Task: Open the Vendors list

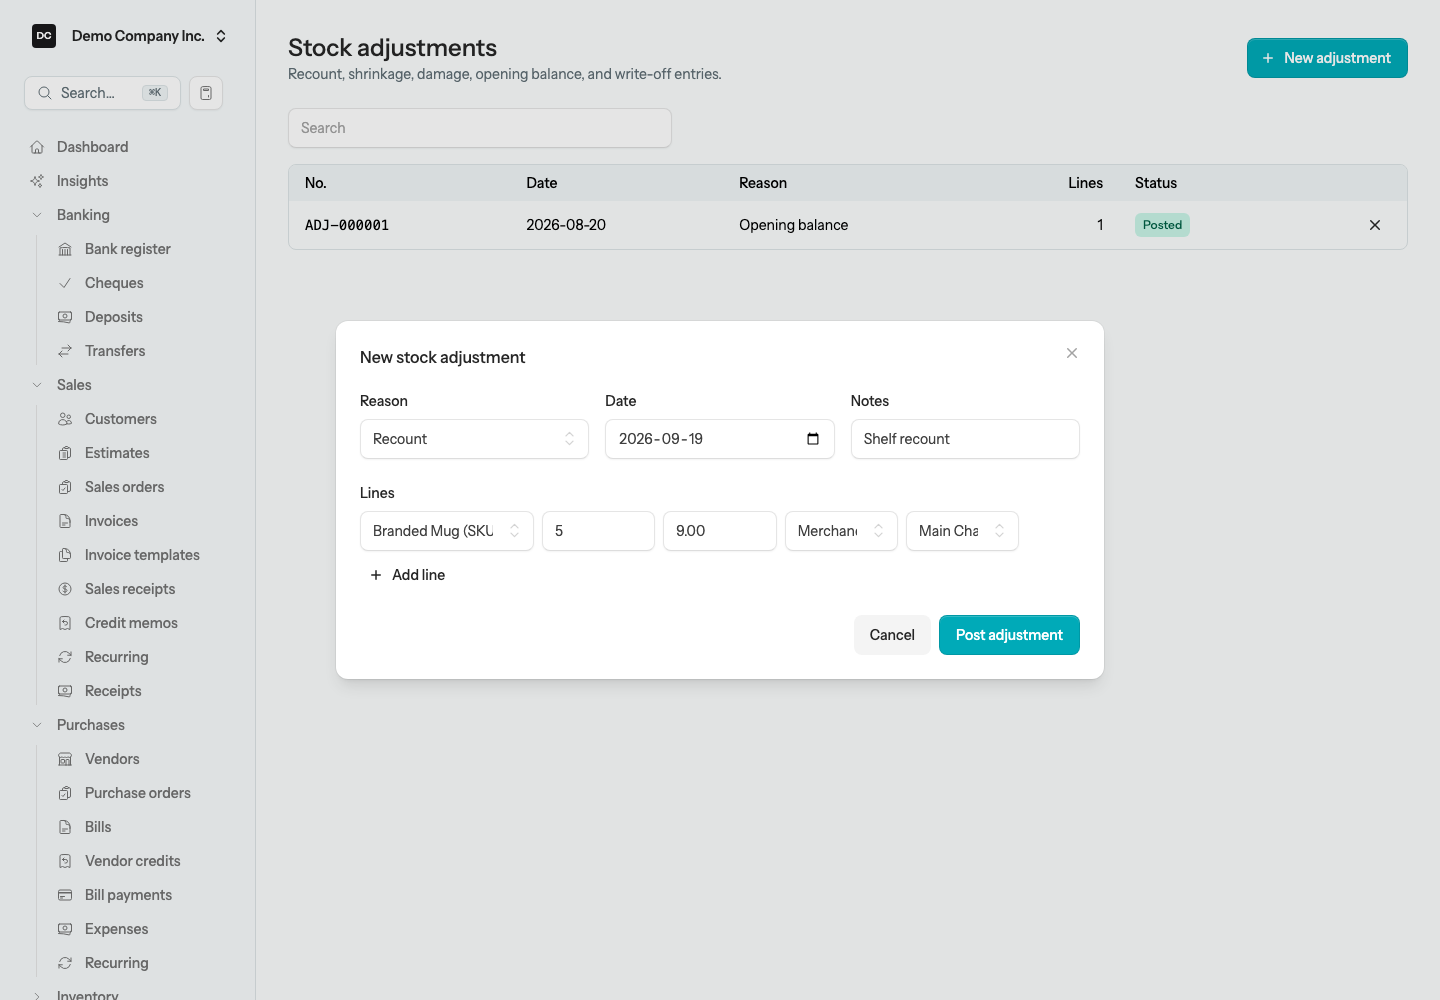Action: (x=112, y=759)
